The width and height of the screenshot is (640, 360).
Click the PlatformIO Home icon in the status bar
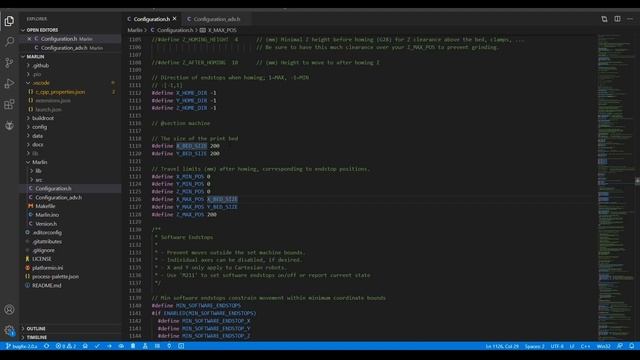85,346
